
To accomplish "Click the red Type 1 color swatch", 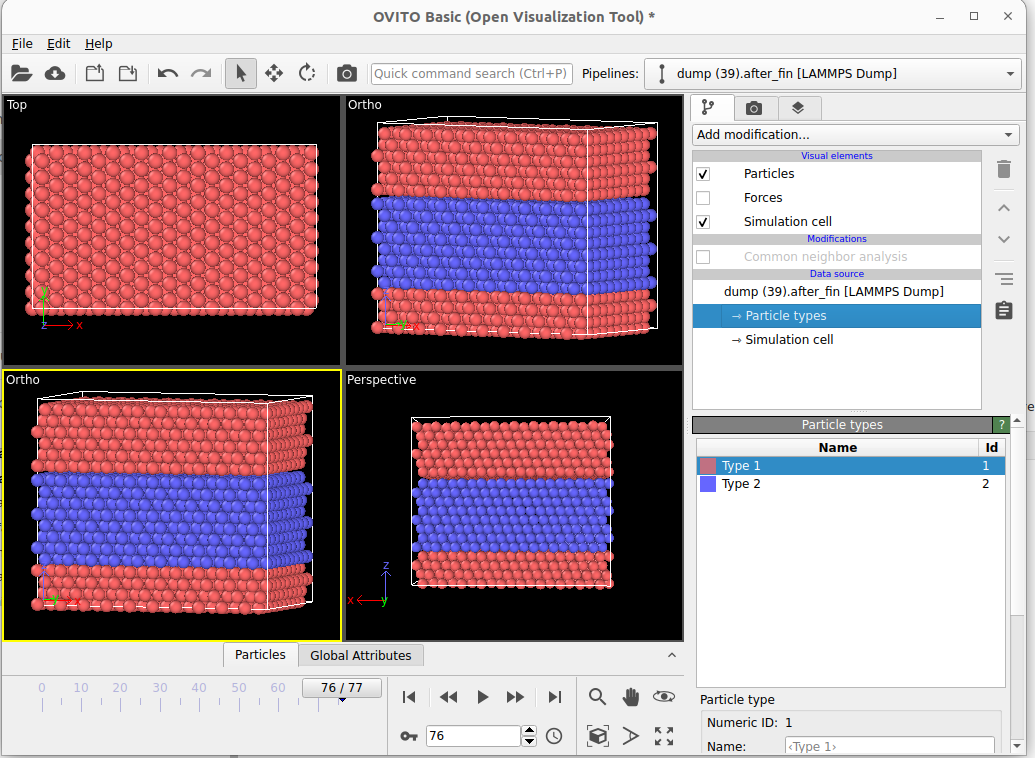I will (708, 465).
